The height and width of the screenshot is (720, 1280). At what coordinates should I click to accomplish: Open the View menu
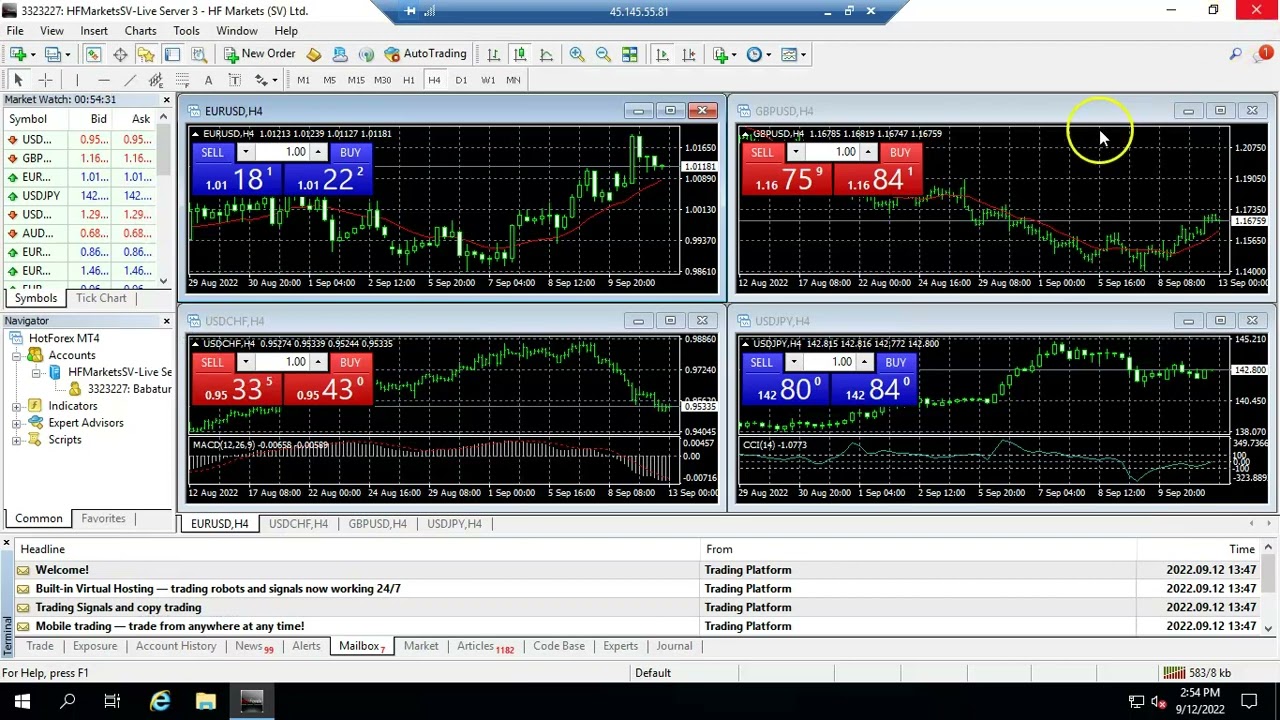51,31
